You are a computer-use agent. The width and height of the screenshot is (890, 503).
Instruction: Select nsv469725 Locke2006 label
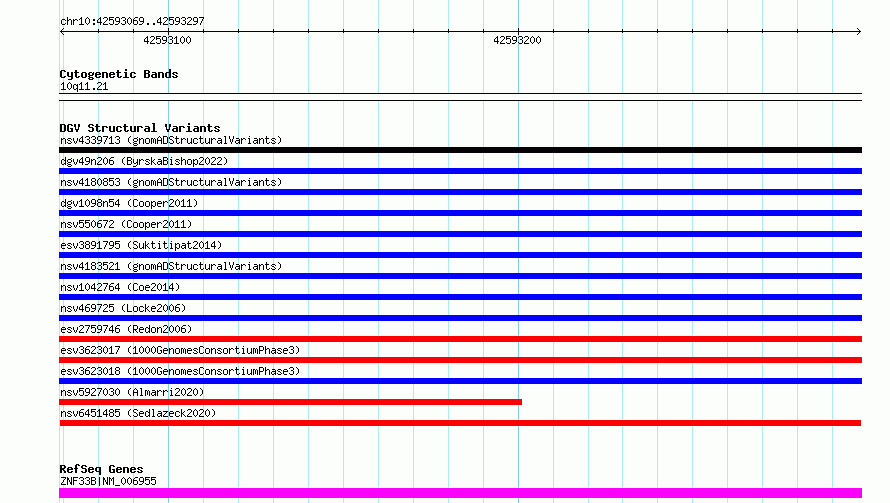point(123,308)
